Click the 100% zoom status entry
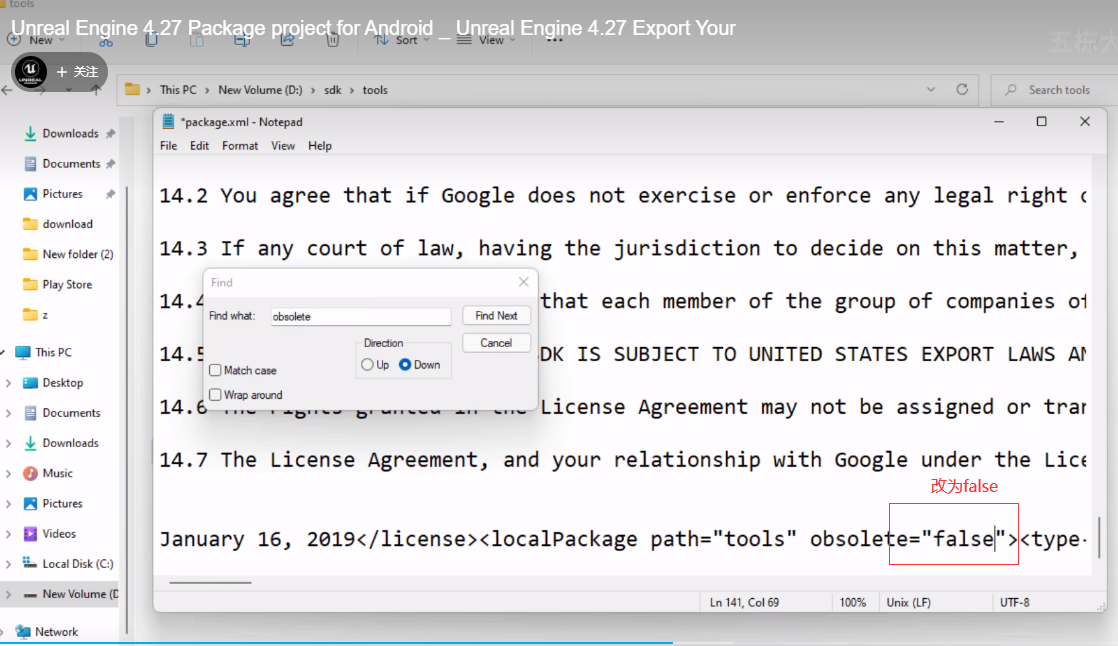 point(852,603)
